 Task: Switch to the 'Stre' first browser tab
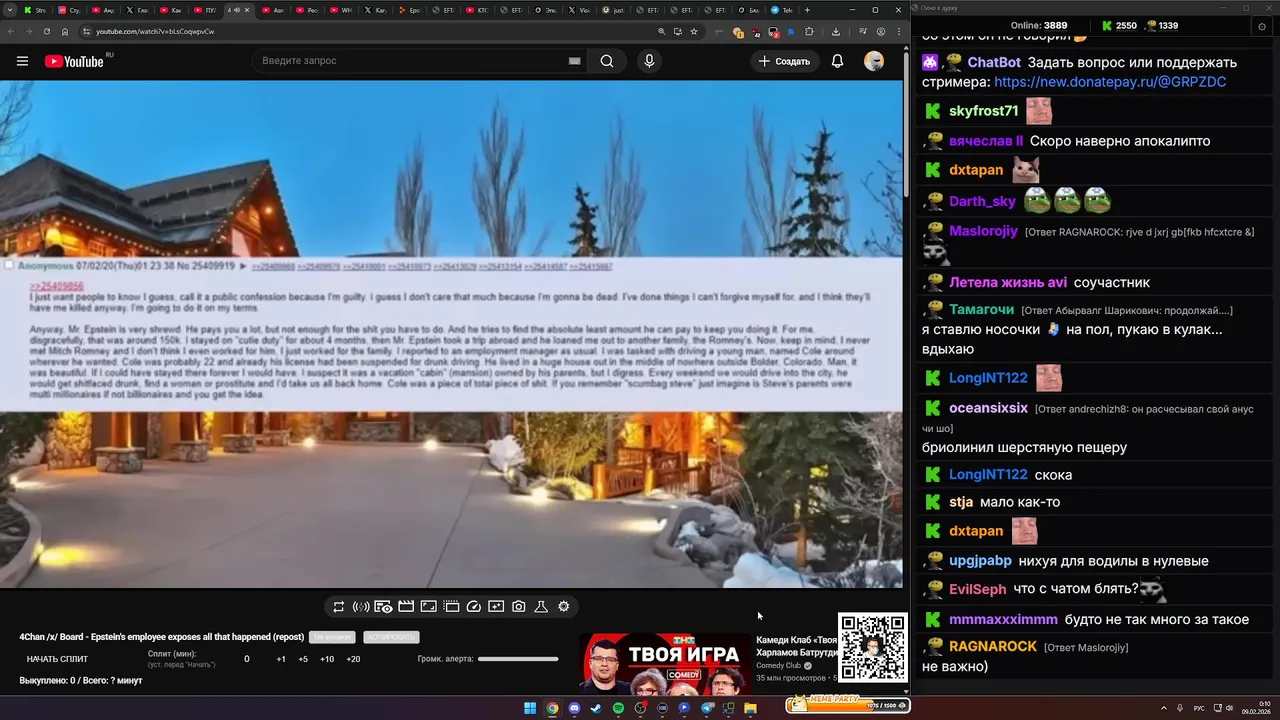(37, 10)
